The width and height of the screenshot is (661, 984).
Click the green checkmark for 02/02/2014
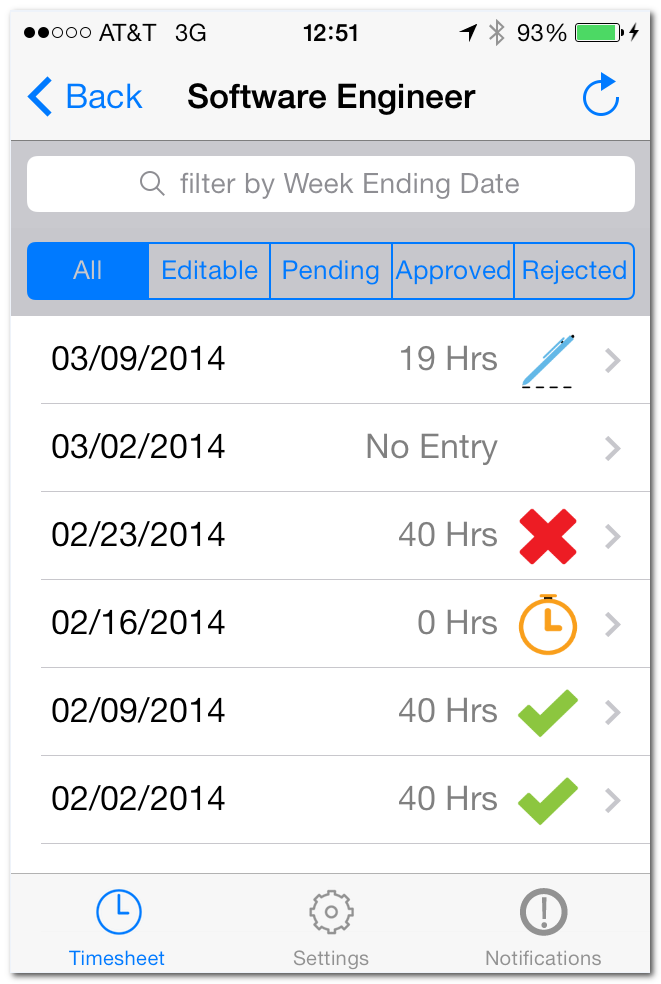pos(547,800)
